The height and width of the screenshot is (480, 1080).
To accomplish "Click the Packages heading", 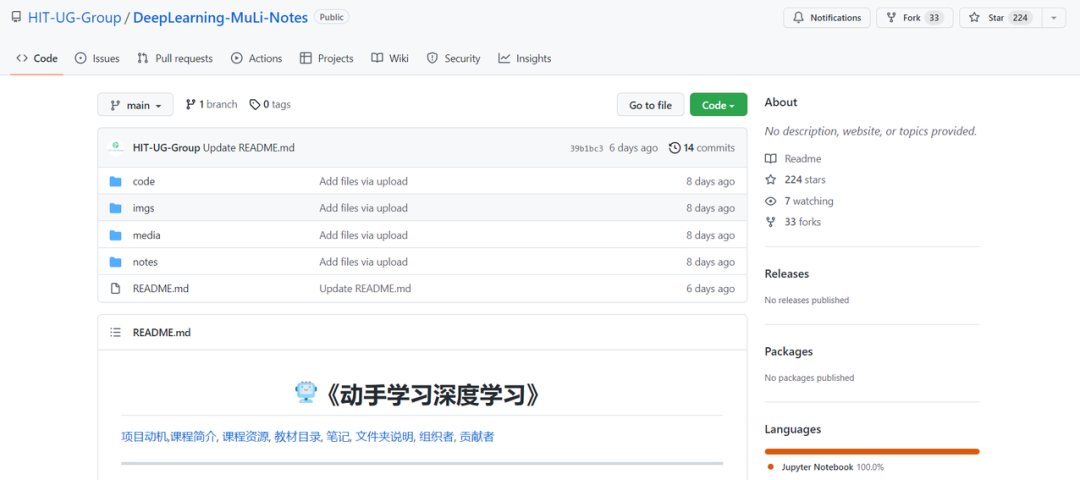I will (x=789, y=351).
